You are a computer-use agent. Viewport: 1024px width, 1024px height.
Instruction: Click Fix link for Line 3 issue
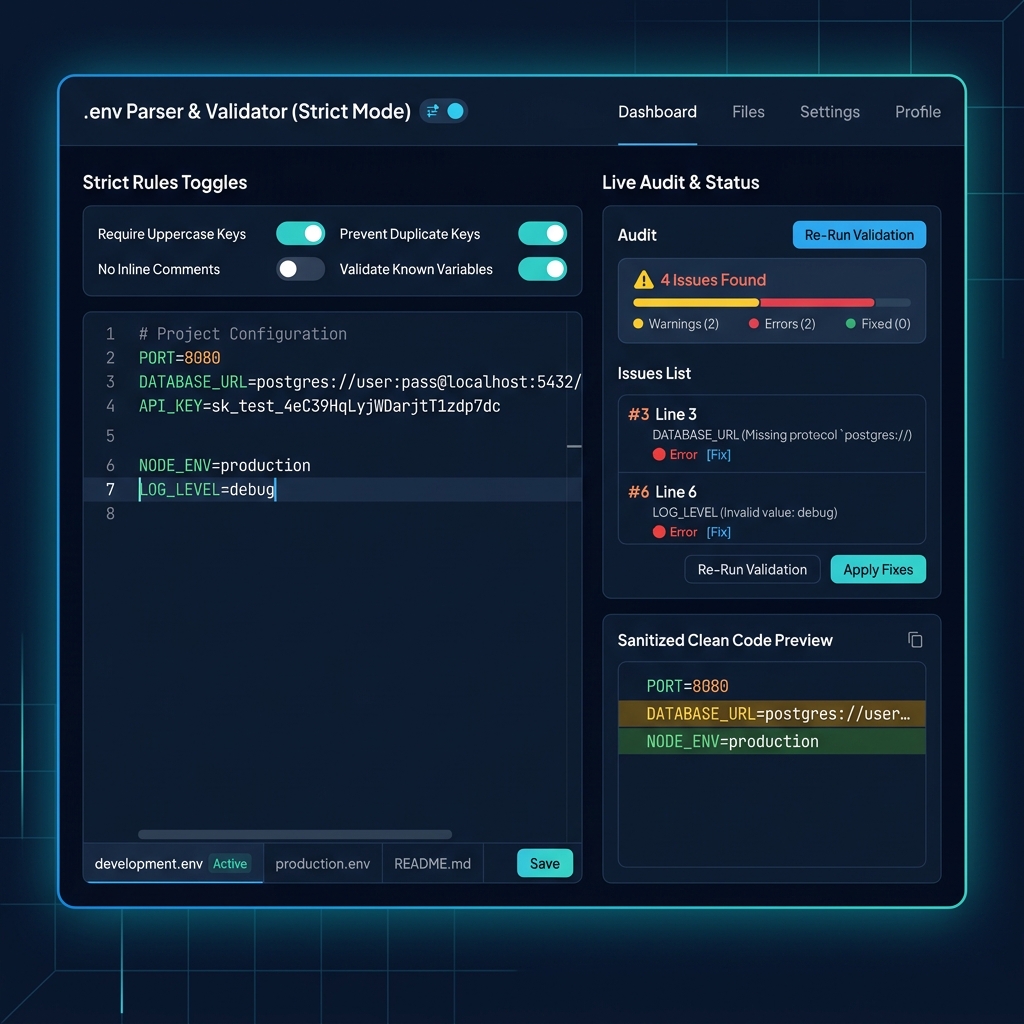[x=718, y=455]
